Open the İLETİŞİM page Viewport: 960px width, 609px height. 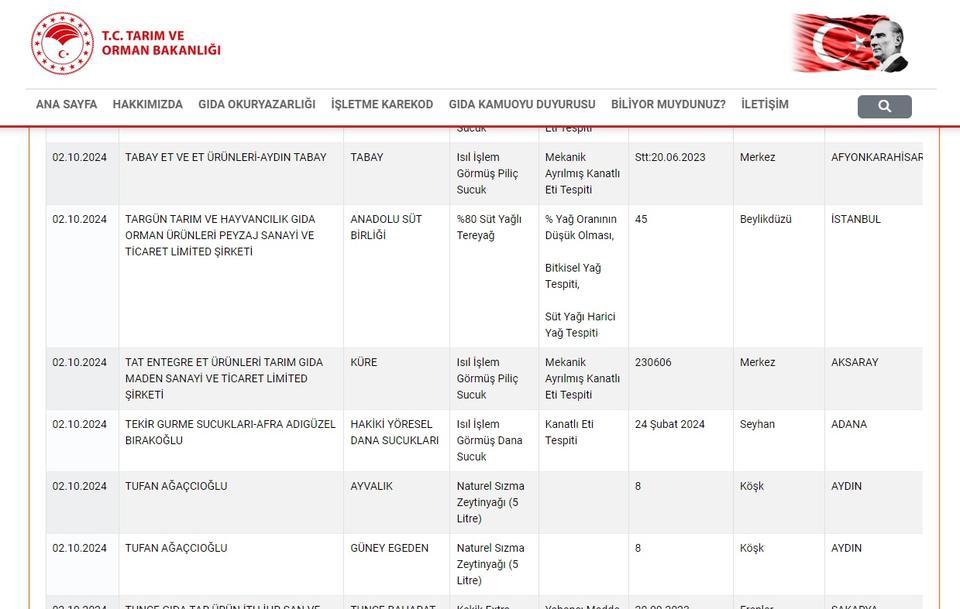coord(765,104)
